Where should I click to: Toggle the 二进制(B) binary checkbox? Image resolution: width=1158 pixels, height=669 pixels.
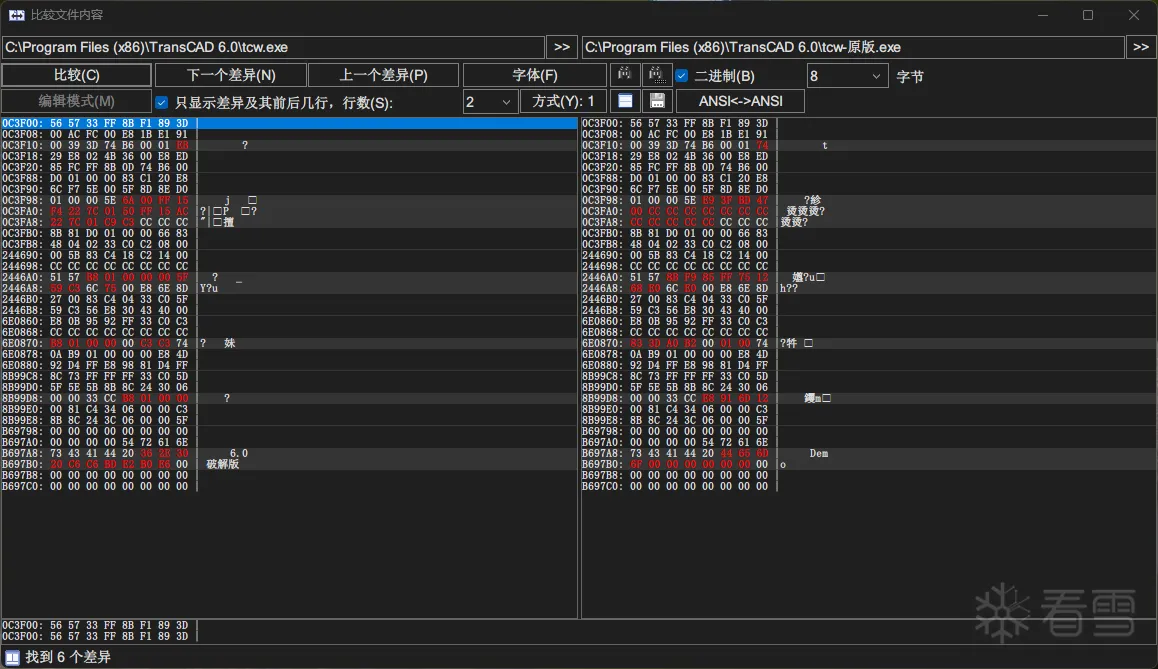(x=682, y=75)
